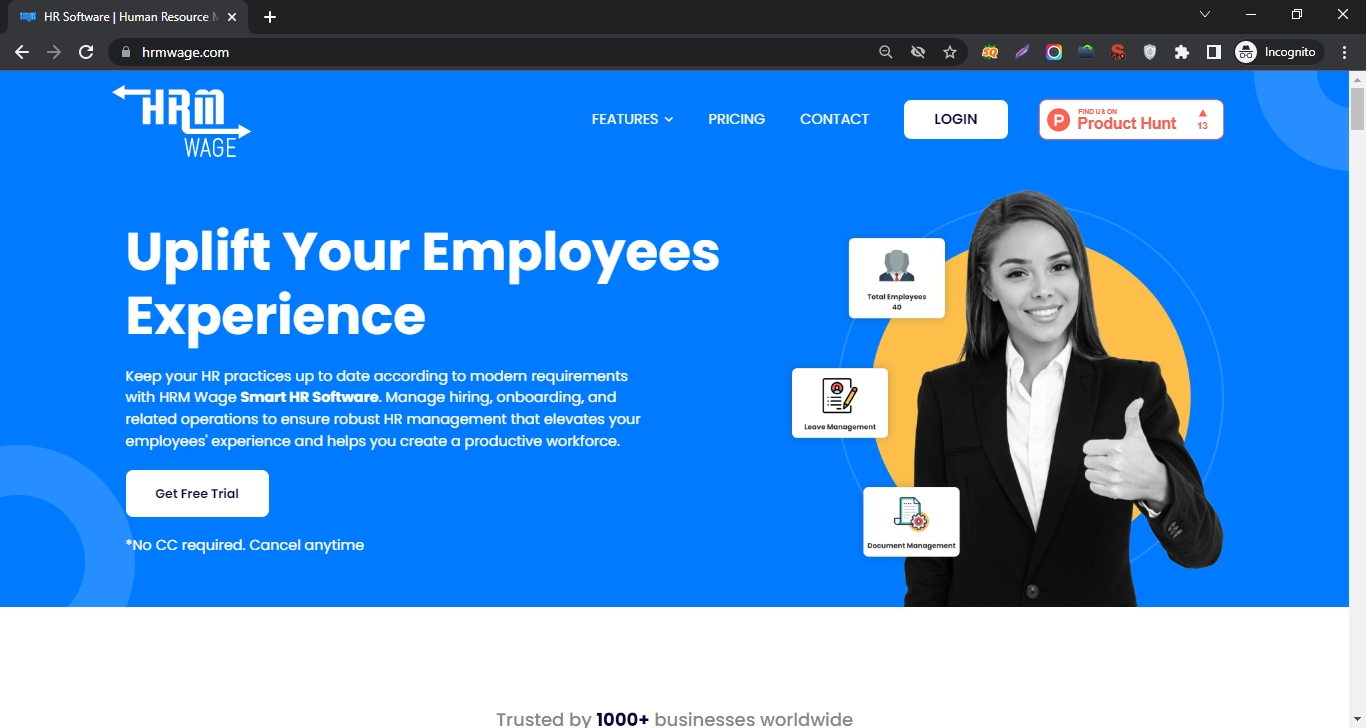Click the browser forward arrow
The width and height of the screenshot is (1366, 728).
(54, 52)
